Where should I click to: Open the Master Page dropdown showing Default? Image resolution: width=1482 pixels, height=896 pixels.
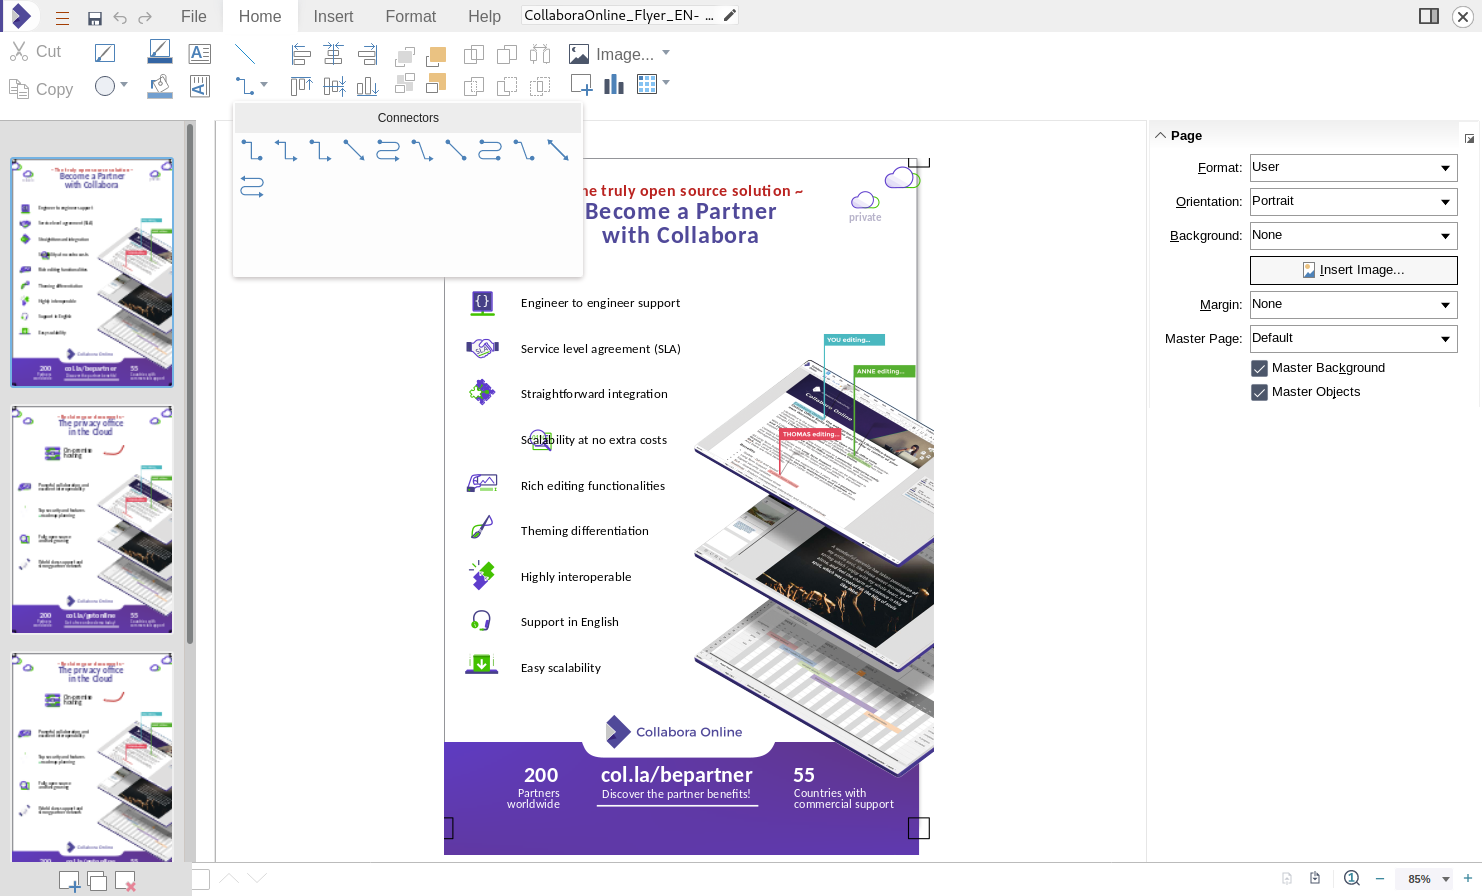pos(1354,339)
